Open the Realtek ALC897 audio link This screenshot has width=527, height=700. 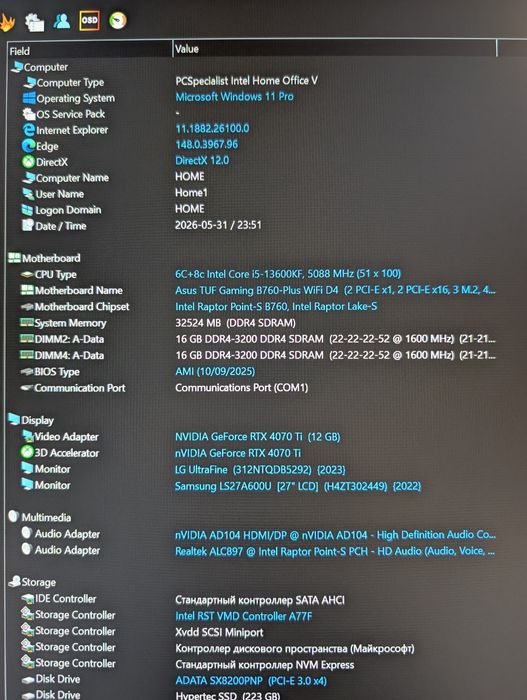coord(335,551)
